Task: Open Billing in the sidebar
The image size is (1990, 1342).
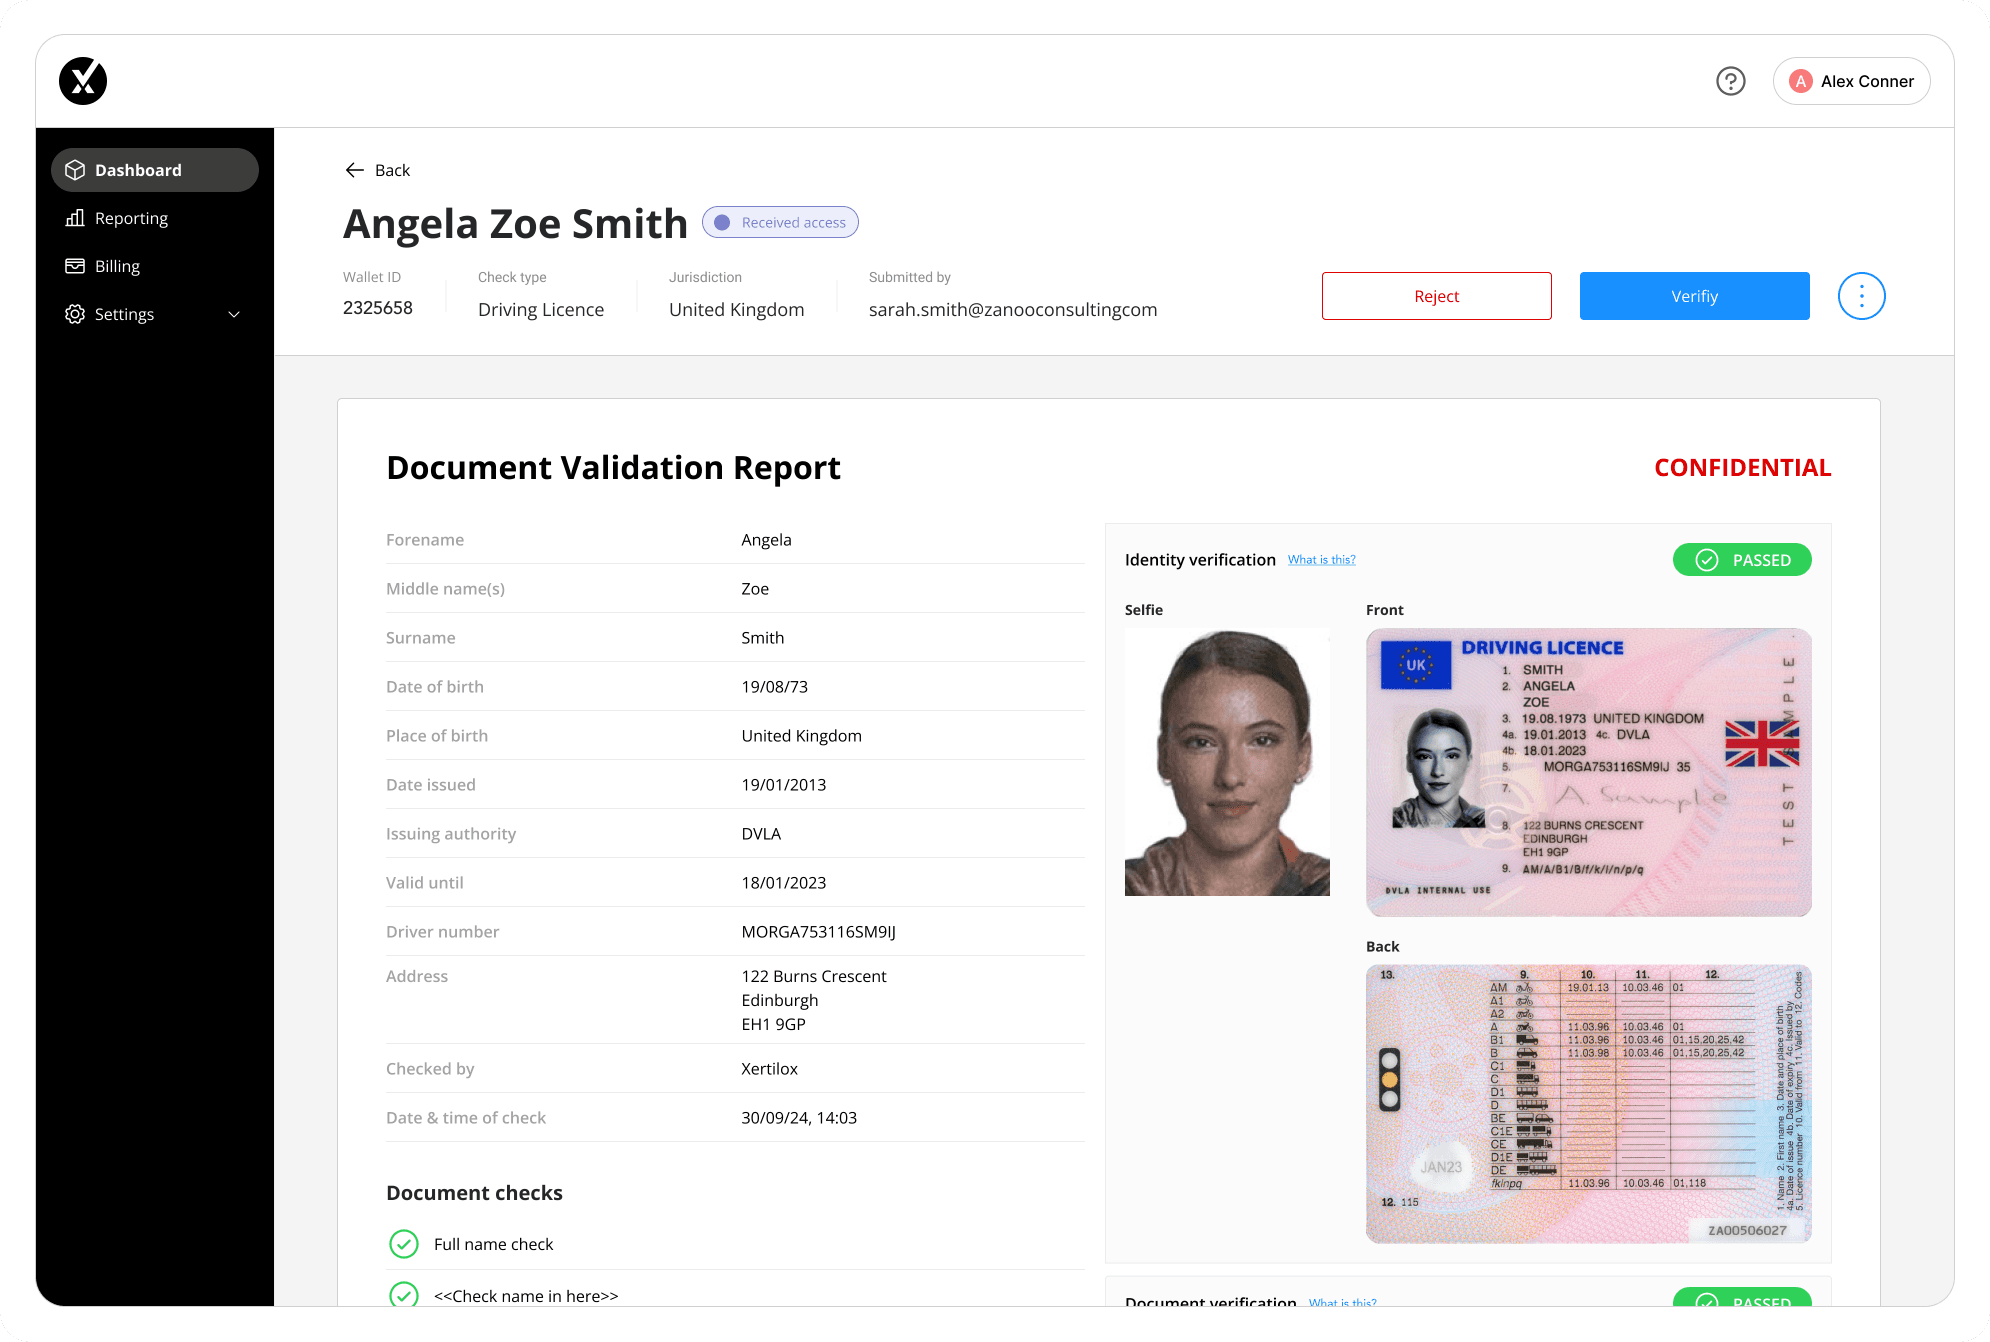Action: tap(155, 266)
